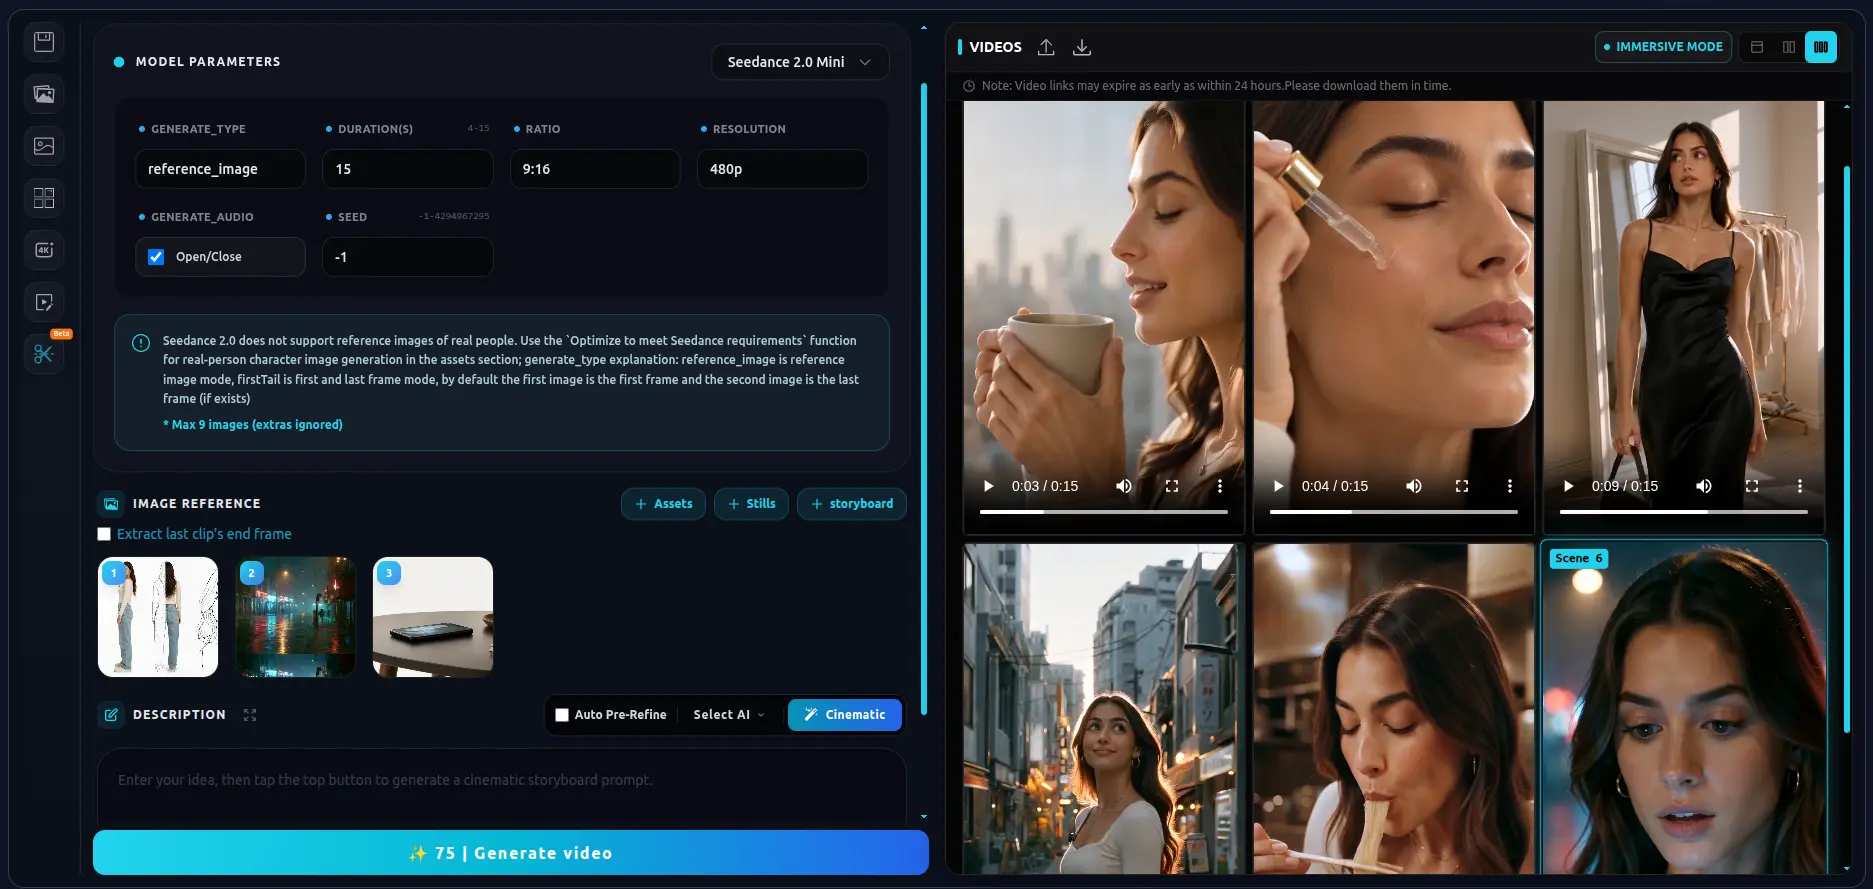Click the seed input showing -1
The width and height of the screenshot is (1873, 889).
[x=407, y=257]
